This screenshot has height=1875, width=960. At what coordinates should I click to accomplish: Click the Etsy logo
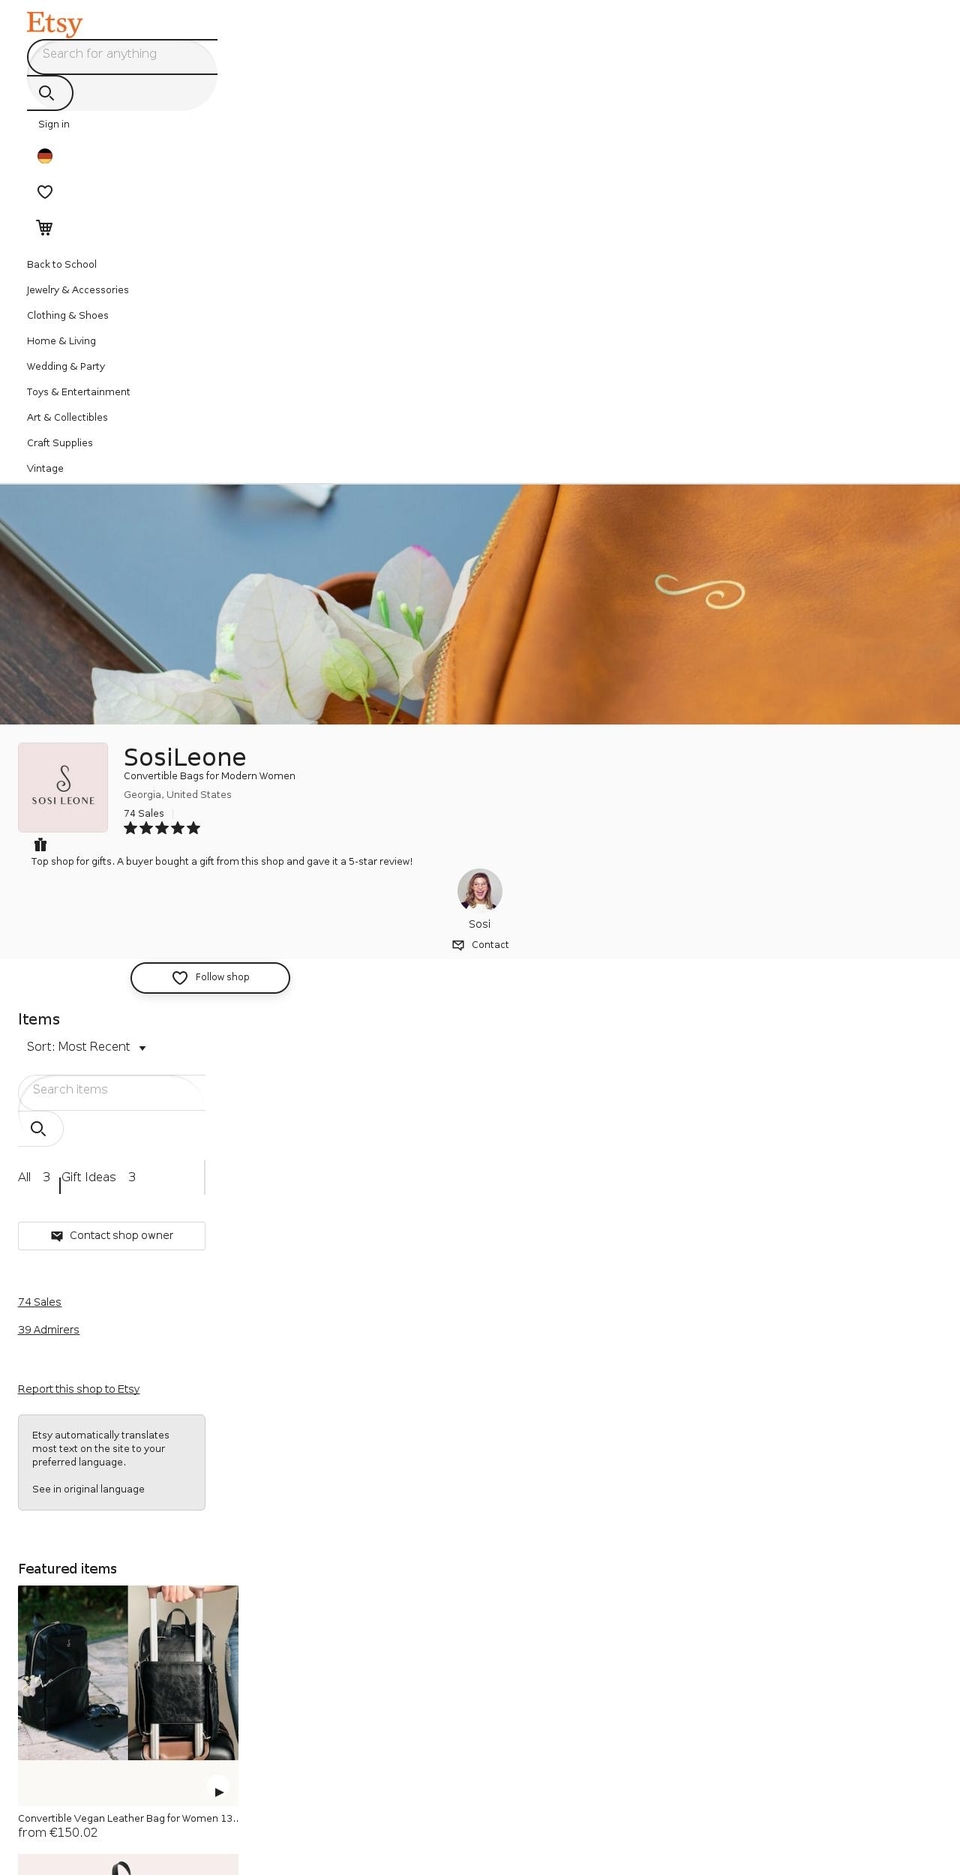point(54,22)
